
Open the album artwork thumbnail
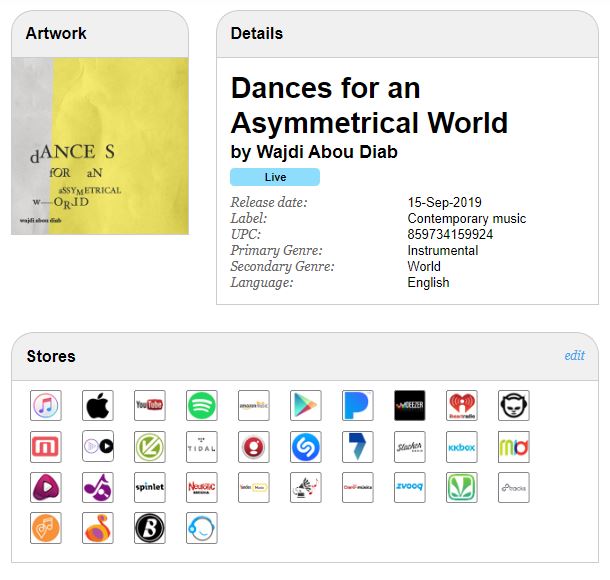tap(100, 146)
